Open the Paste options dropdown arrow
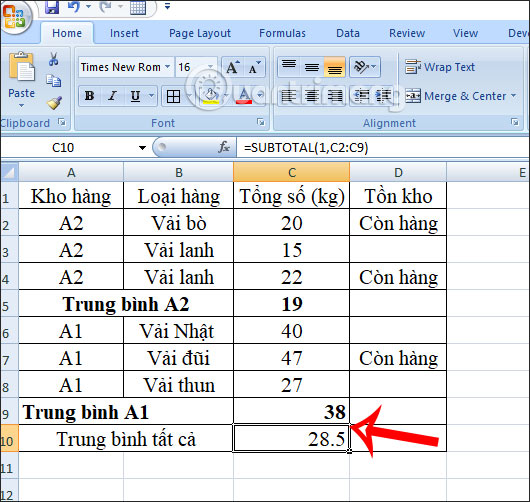Image resolution: width=530 pixels, height=502 pixels. click(x=21, y=105)
